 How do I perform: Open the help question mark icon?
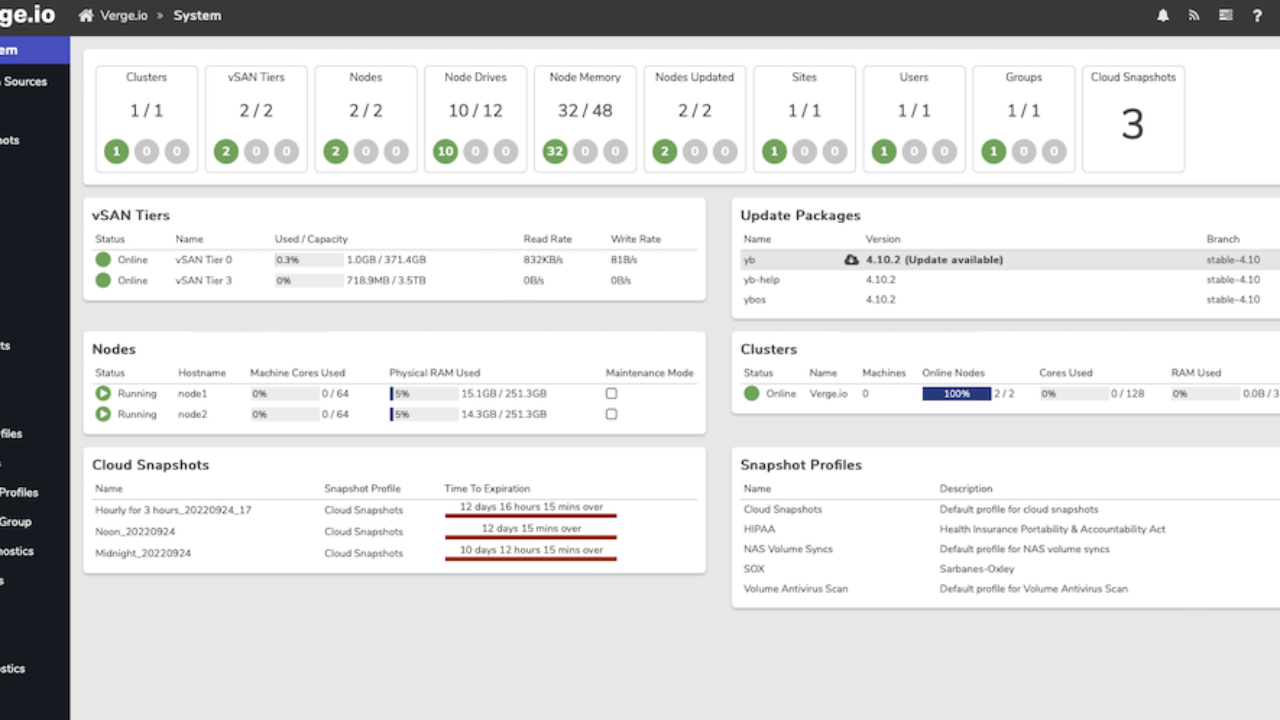tap(1257, 15)
